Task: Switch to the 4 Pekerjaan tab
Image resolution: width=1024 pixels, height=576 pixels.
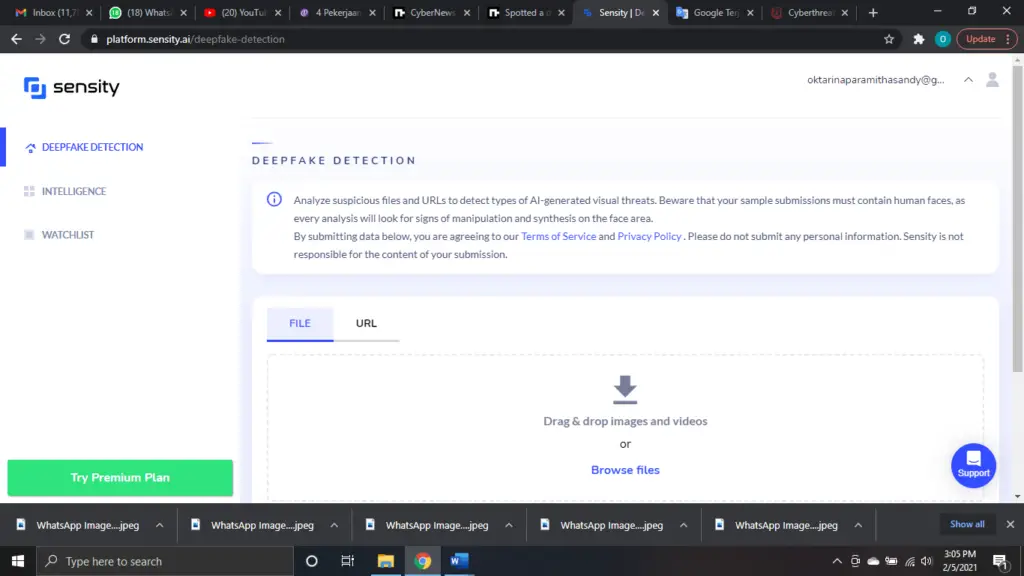Action: 337,12
